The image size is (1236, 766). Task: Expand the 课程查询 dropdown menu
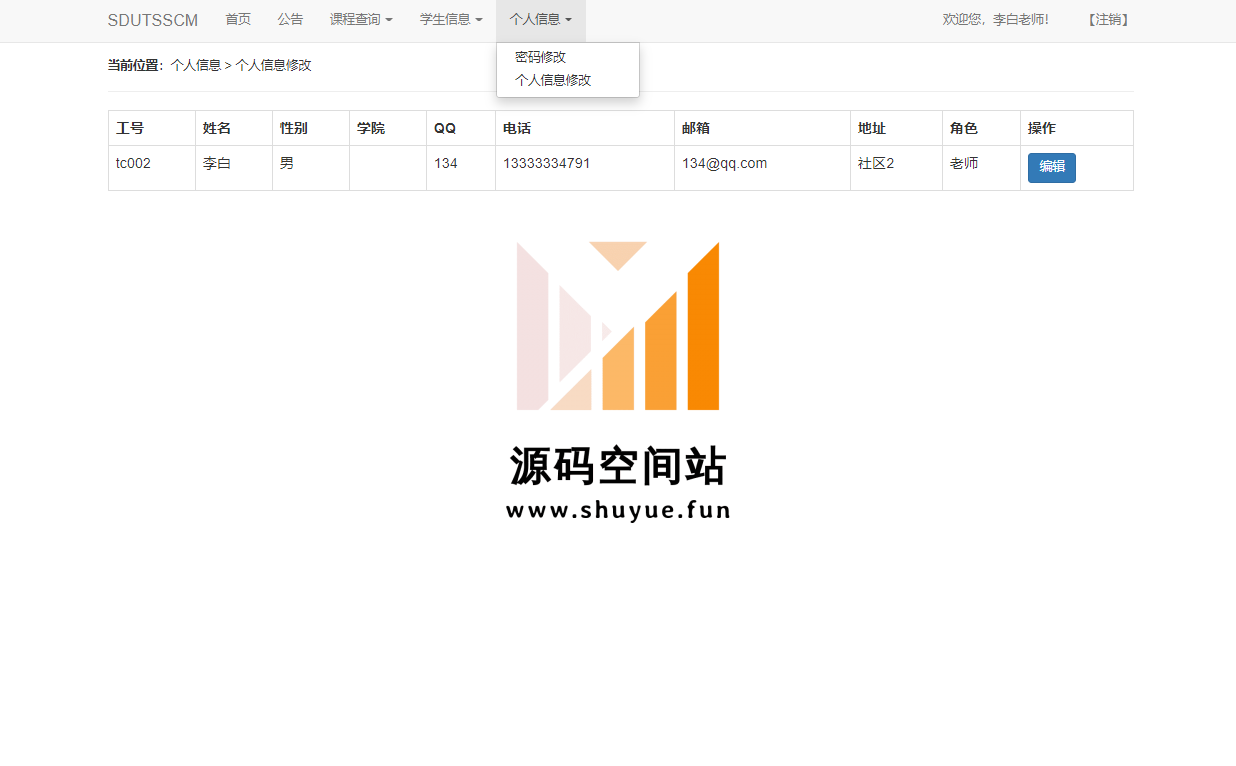coord(361,19)
